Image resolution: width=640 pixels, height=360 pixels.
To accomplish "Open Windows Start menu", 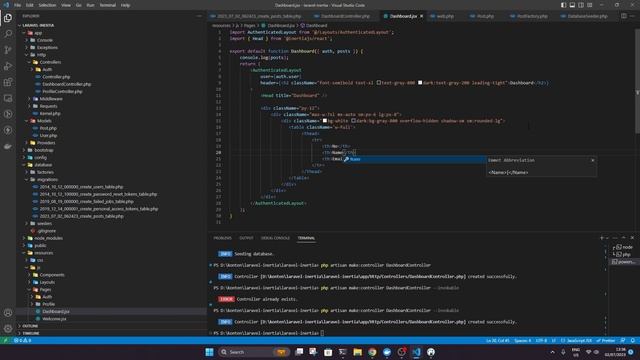I will [x=209, y=352].
